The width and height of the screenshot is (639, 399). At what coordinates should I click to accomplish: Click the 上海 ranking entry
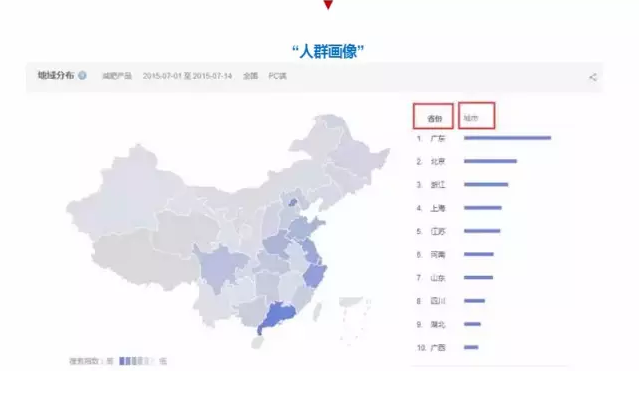[438, 208]
